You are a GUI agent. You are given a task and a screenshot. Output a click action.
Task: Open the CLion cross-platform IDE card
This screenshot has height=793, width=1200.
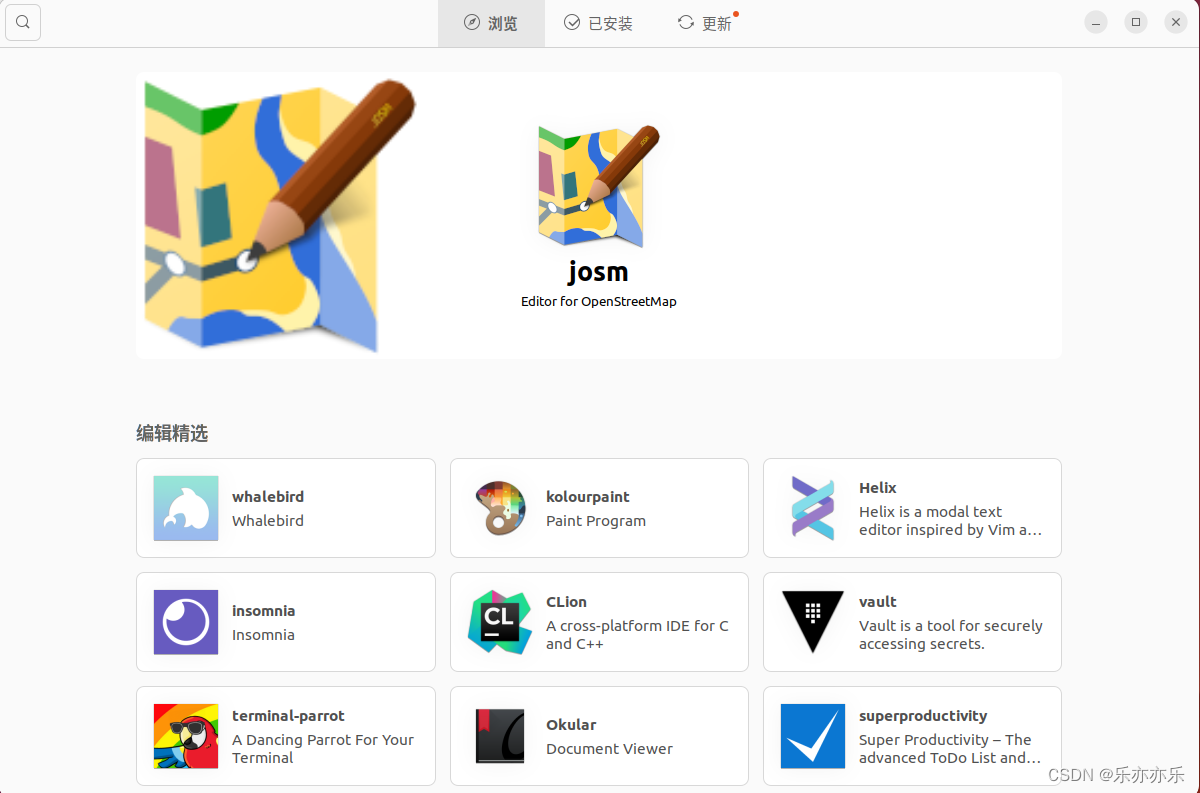599,622
